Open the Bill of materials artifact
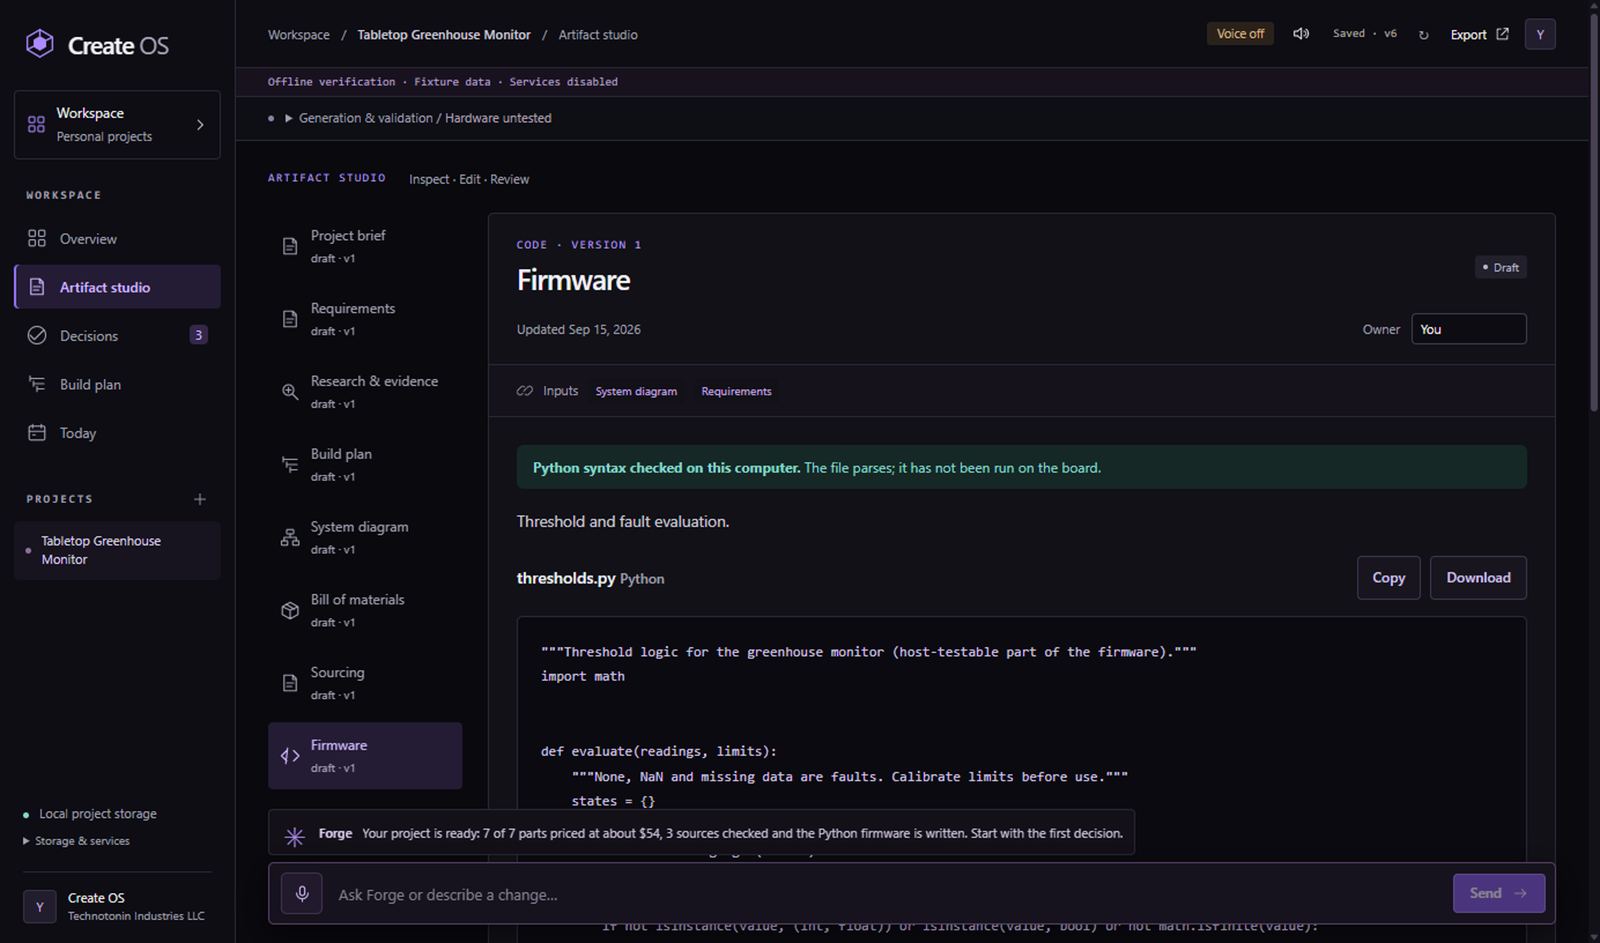 coord(365,610)
